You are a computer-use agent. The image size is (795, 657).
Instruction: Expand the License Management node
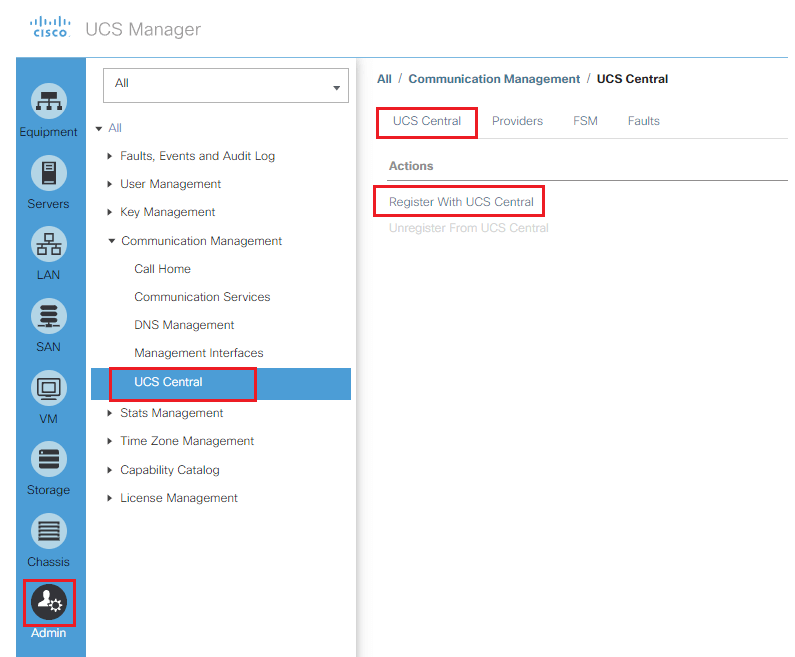pos(110,498)
